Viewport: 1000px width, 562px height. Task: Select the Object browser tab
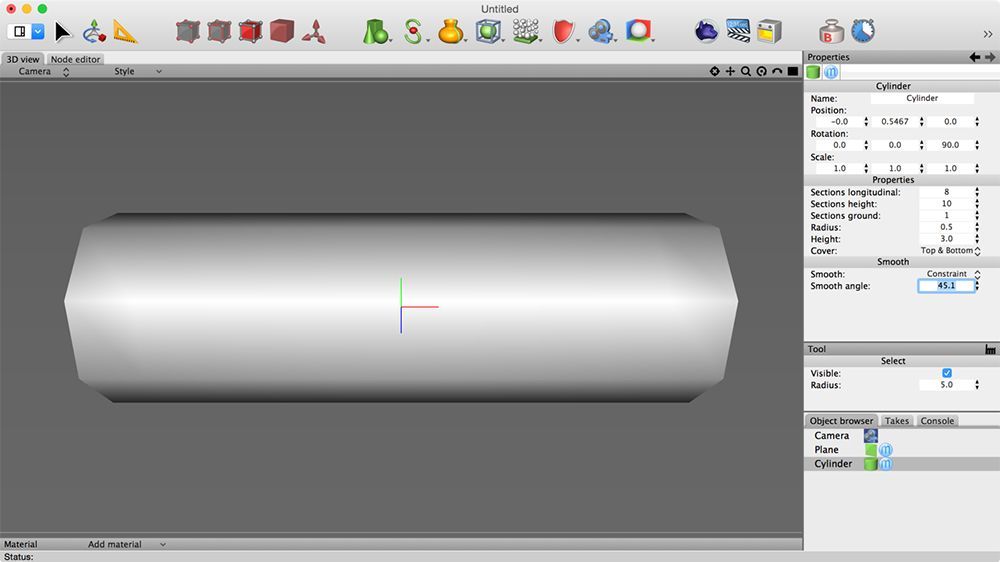point(841,421)
